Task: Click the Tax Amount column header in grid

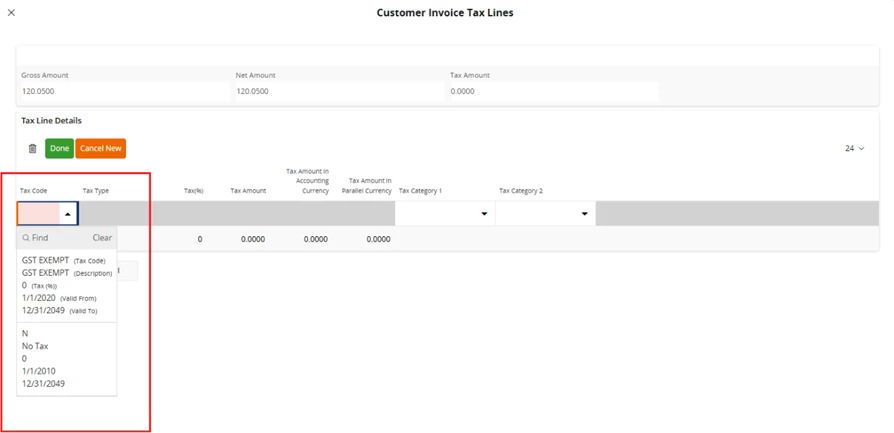Action: click(248, 191)
